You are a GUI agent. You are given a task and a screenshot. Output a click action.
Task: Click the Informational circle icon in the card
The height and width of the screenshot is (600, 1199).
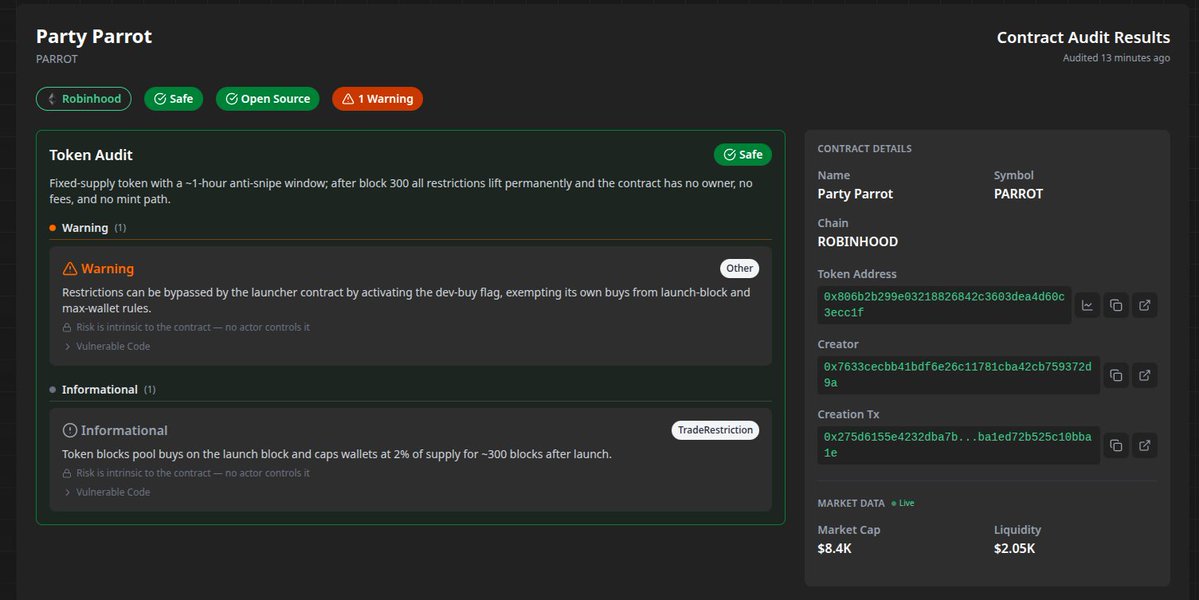[x=70, y=430]
